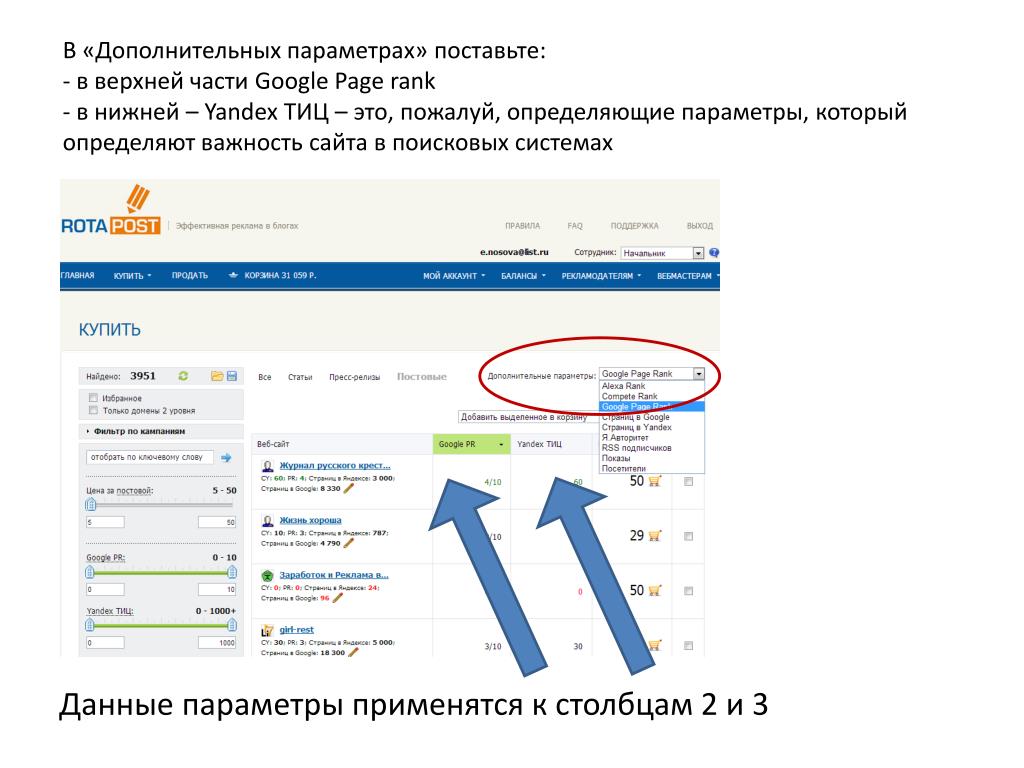Click the green refresh results icon
The width and height of the screenshot is (1024, 768).
[x=184, y=376]
